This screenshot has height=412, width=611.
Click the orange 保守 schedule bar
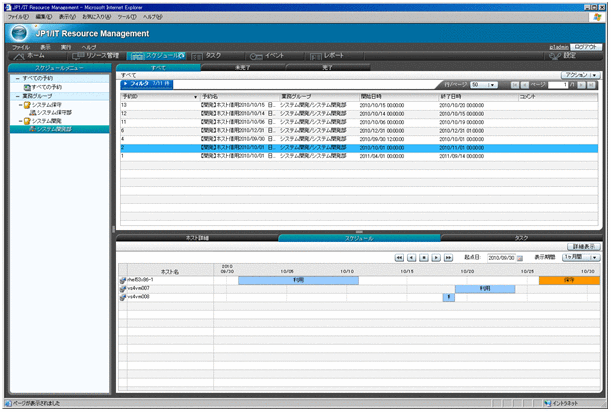coord(569,280)
